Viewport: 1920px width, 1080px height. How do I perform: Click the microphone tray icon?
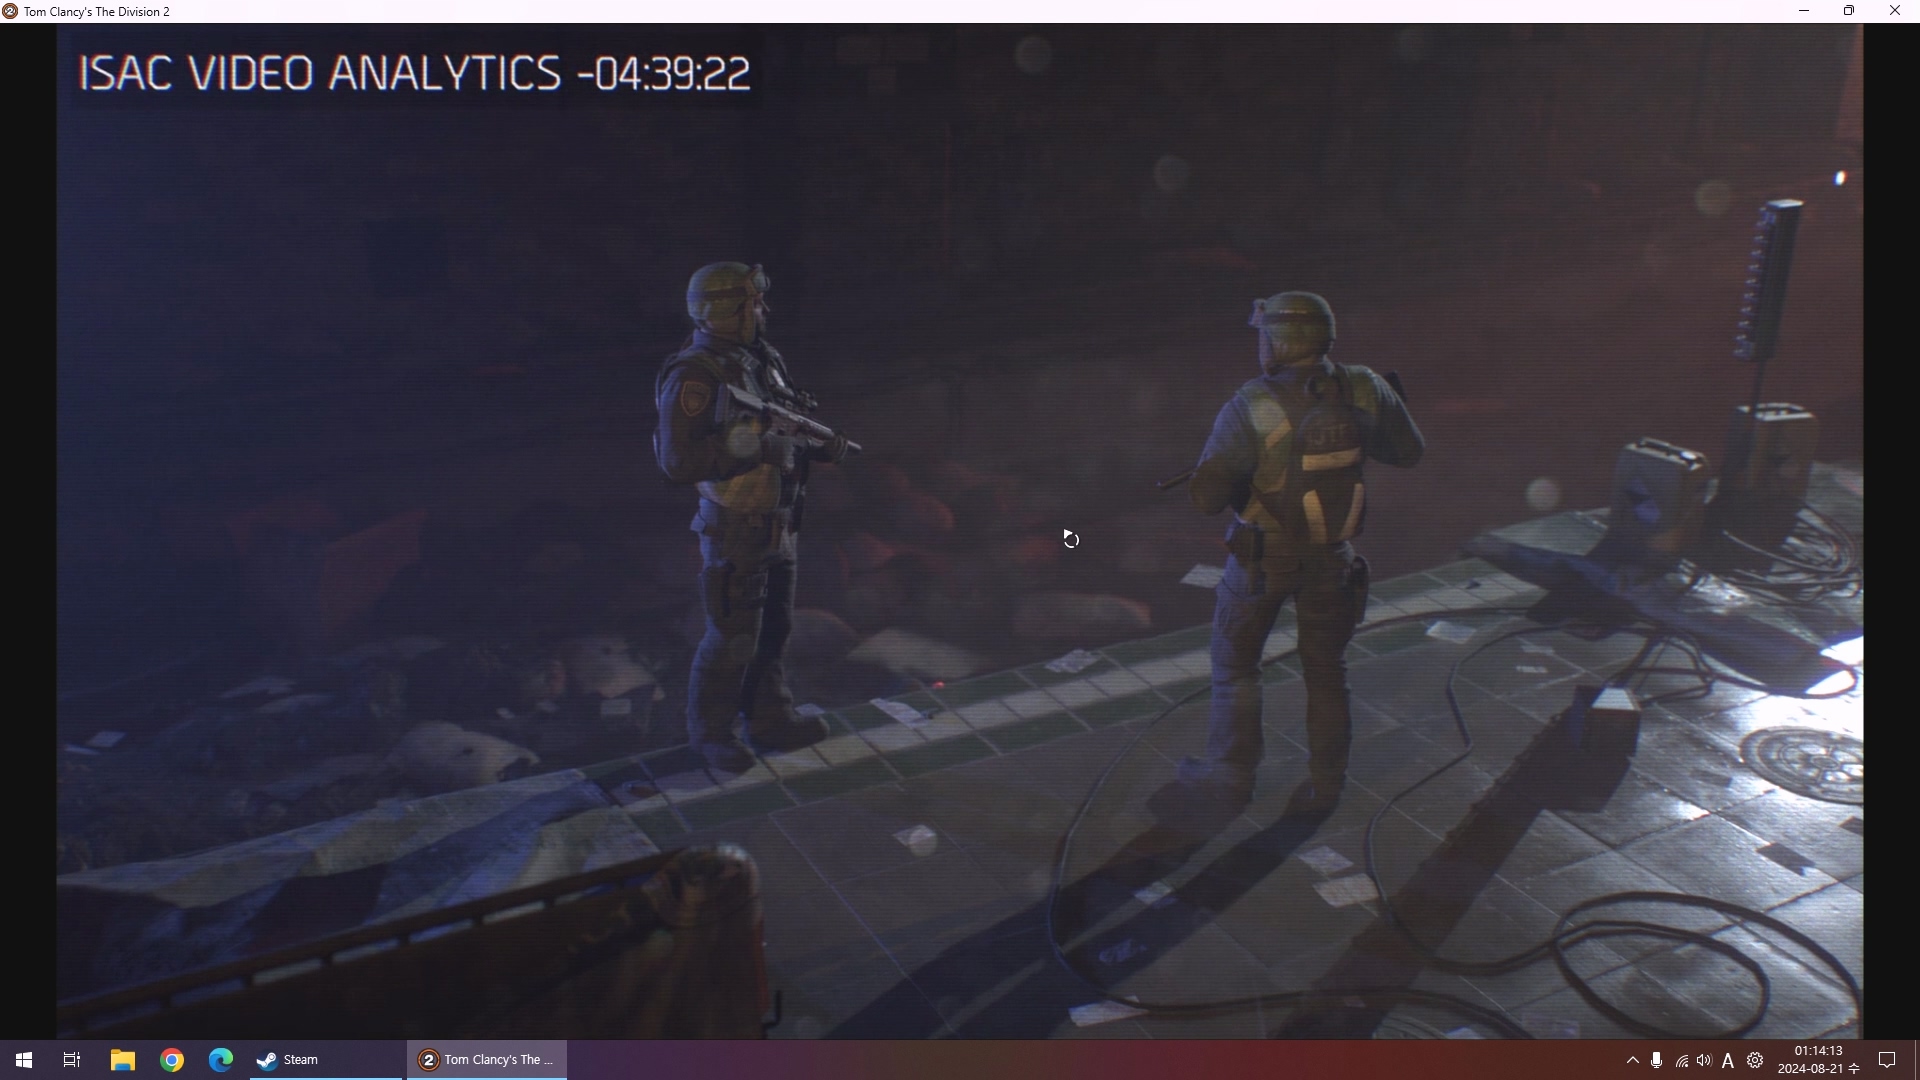[x=1657, y=1060]
